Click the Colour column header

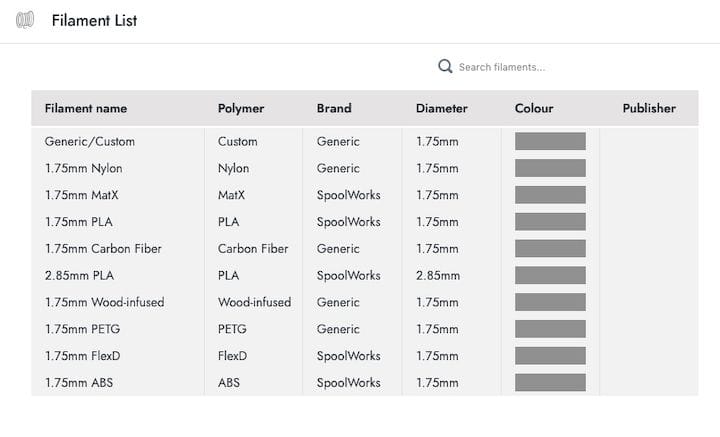pyautogui.click(x=534, y=108)
